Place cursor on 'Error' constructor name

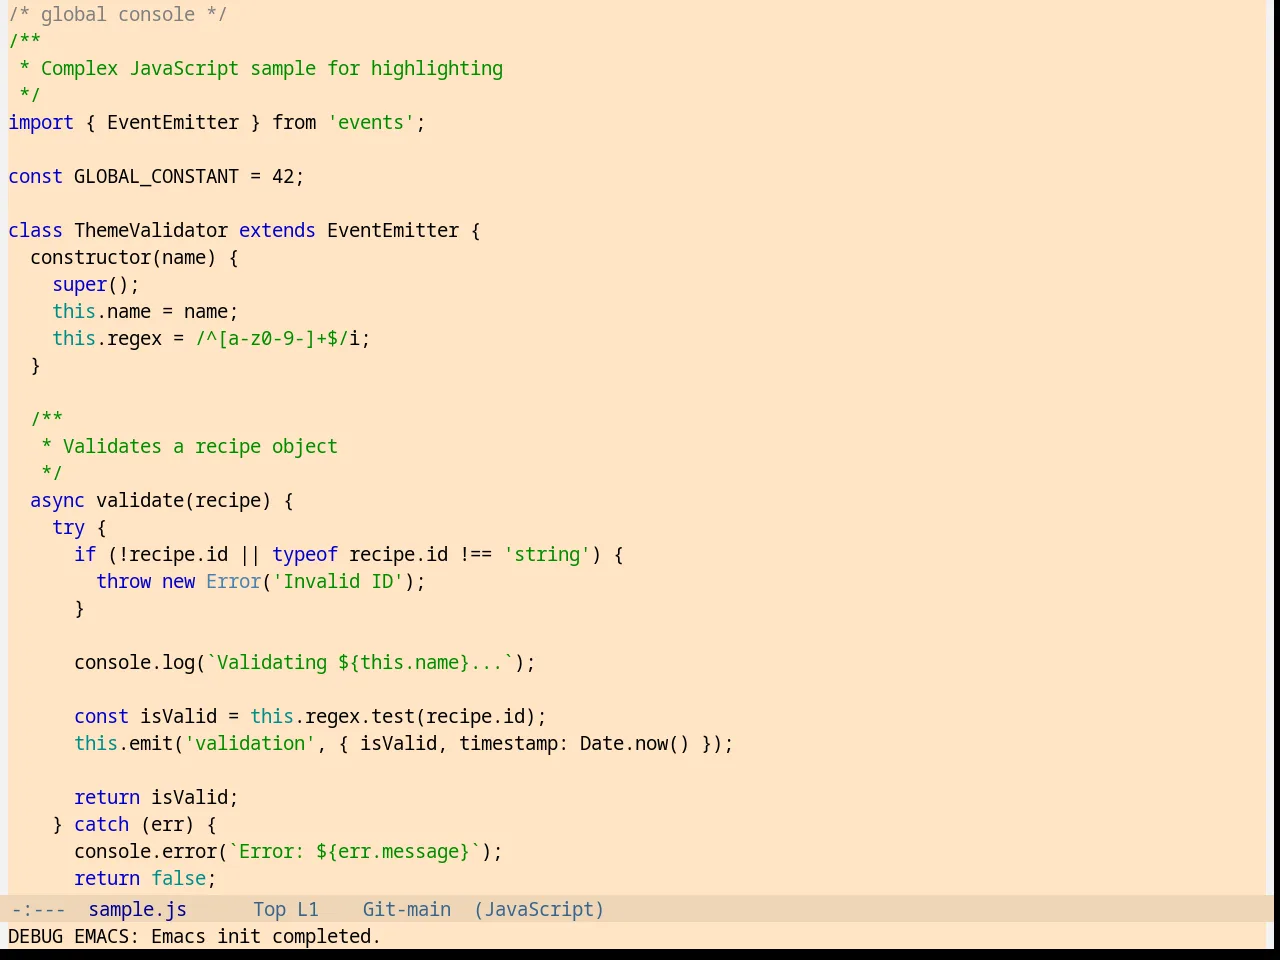click(233, 581)
